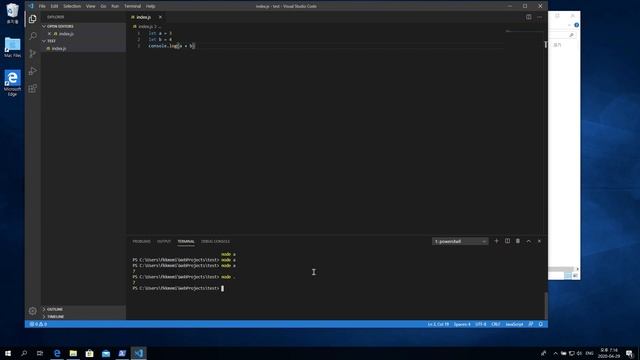Screen dimensions: 640x360
Task: Launch Edge from the taskbar
Action: coord(57,353)
